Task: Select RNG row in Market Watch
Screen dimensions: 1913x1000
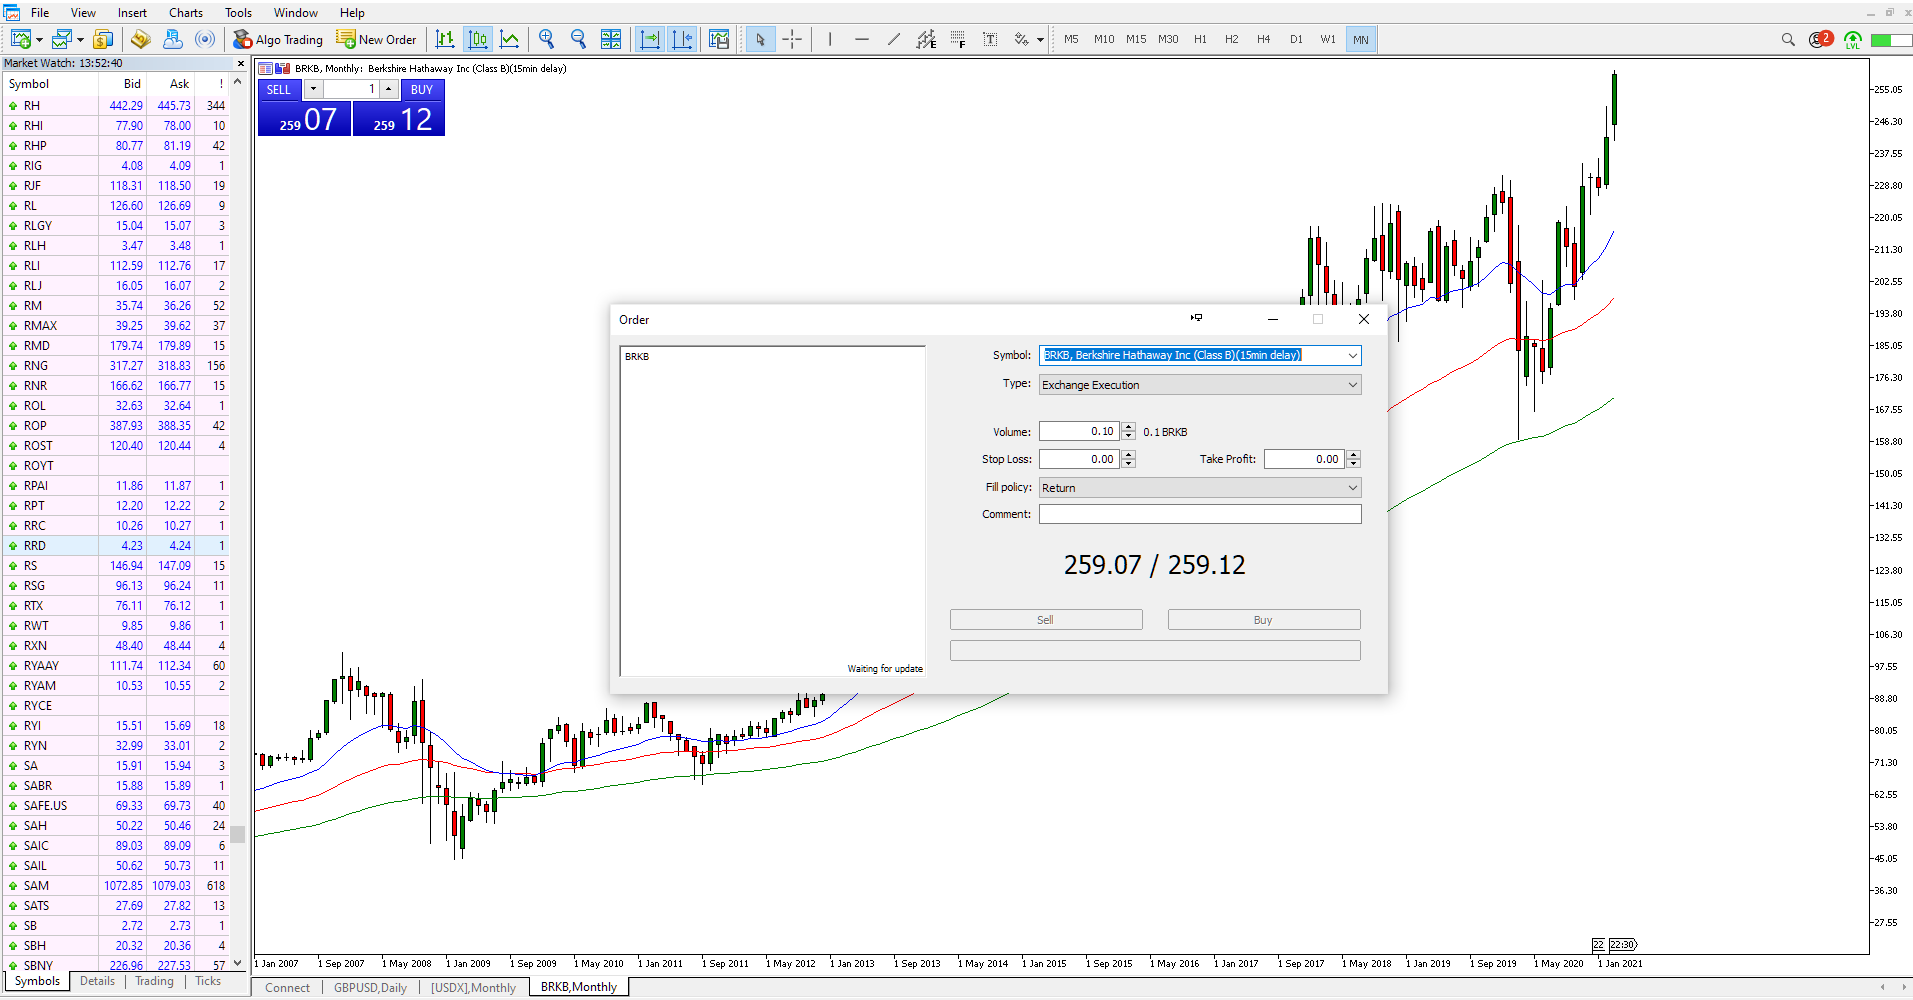Action: [x=117, y=365]
